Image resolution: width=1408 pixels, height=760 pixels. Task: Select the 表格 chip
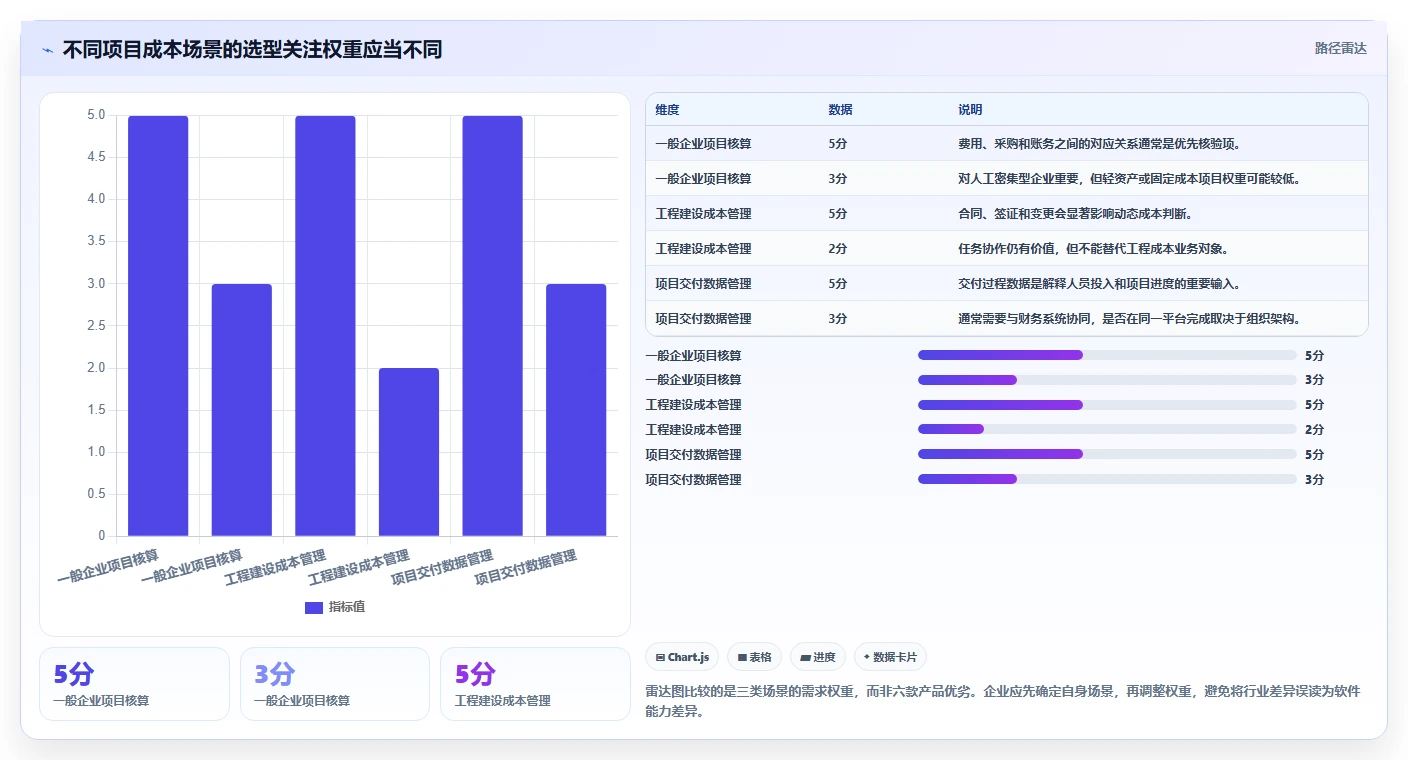tap(754, 657)
